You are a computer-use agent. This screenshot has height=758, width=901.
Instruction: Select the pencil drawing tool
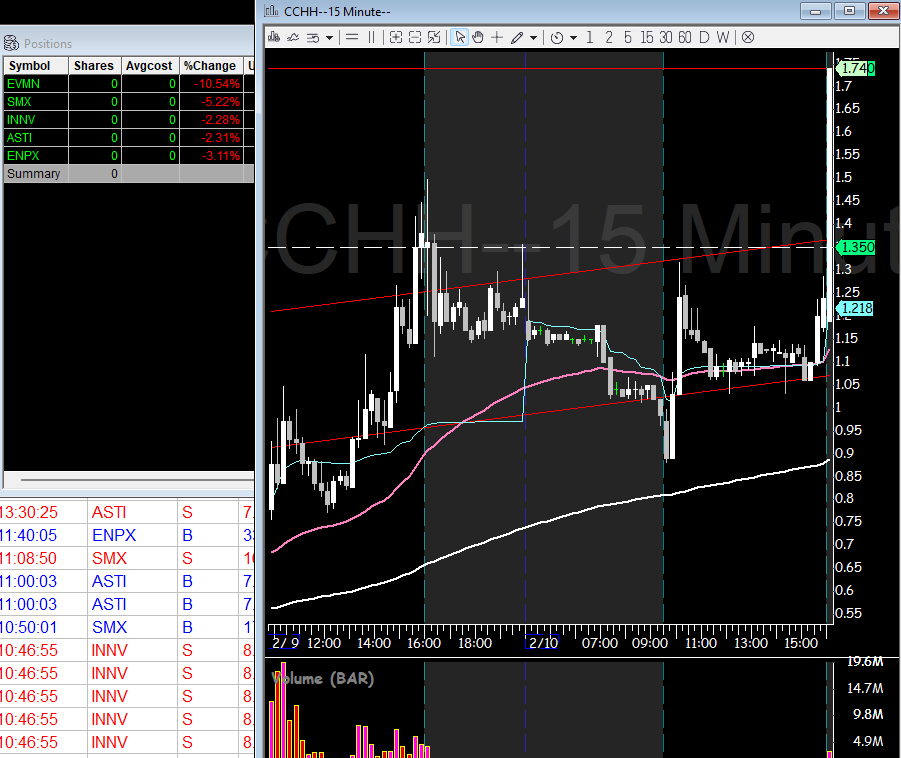coord(517,37)
